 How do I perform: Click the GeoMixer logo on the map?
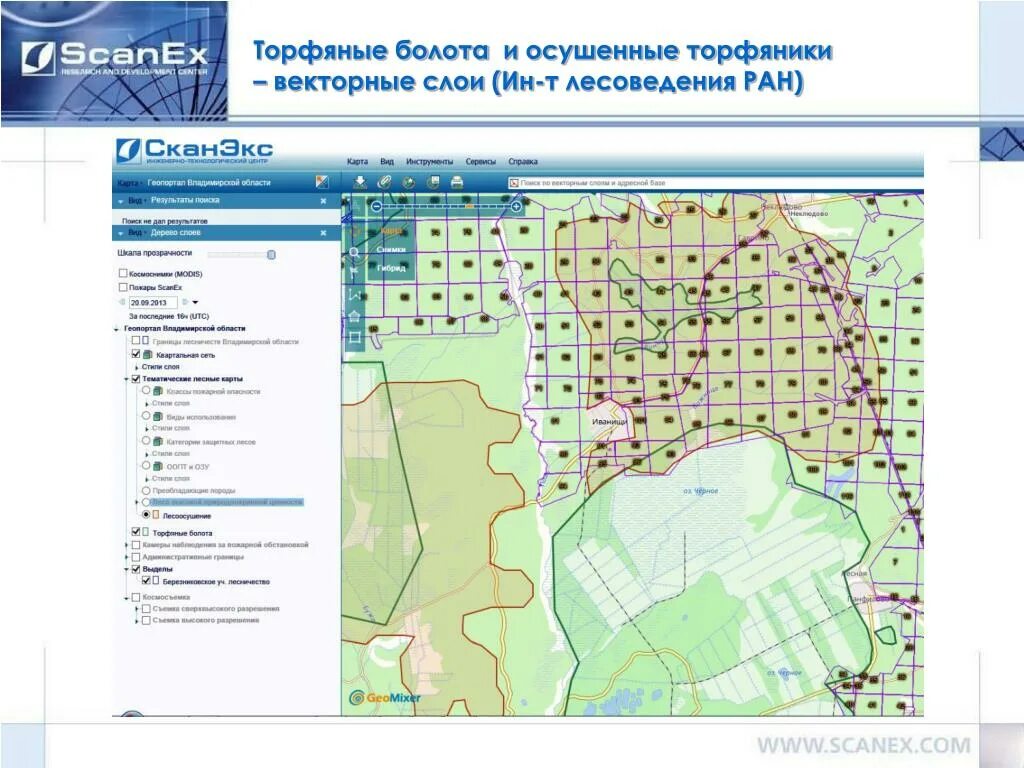coord(385,697)
